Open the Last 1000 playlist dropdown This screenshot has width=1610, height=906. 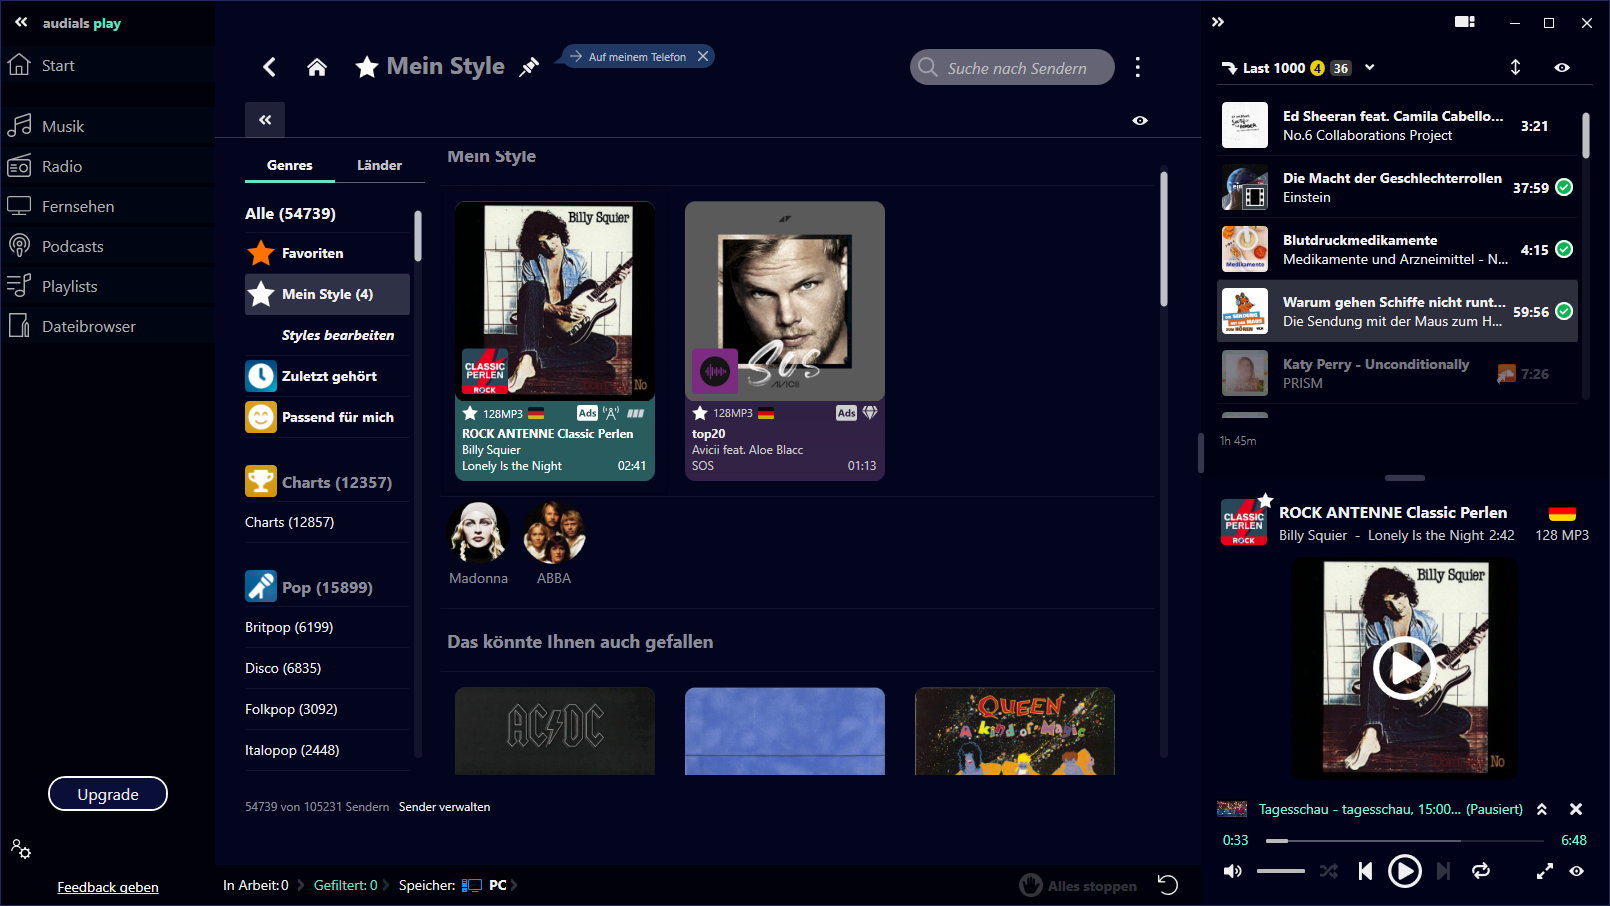point(1370,68)
